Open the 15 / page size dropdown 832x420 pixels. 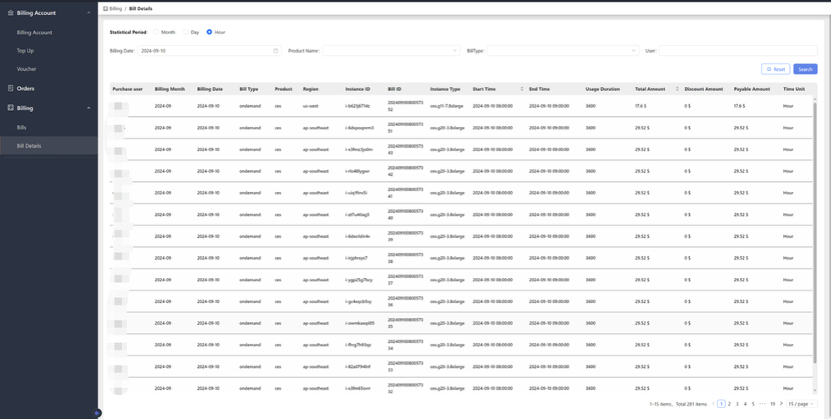point(802,404)
